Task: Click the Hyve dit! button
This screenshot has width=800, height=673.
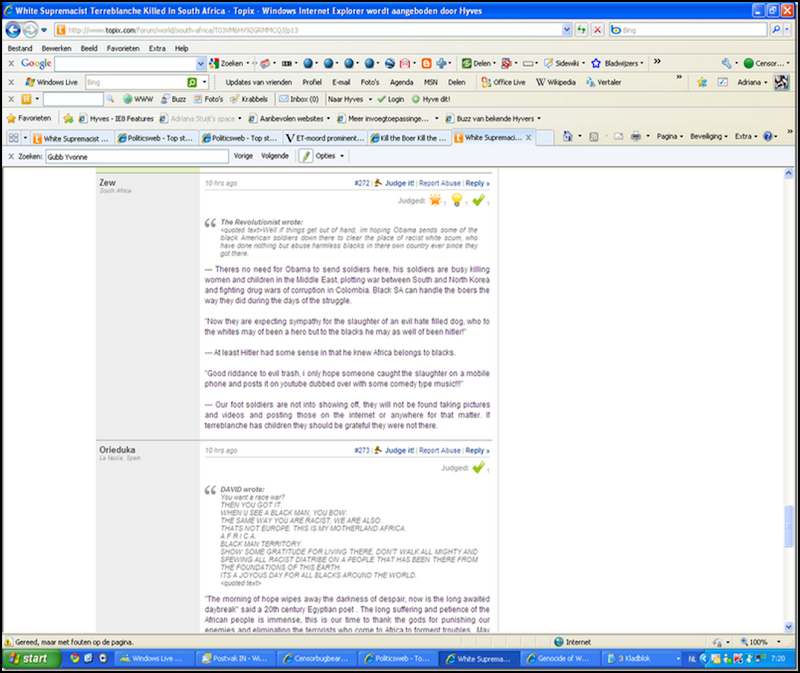Action: pyautogui.click(x=431, y=99)
